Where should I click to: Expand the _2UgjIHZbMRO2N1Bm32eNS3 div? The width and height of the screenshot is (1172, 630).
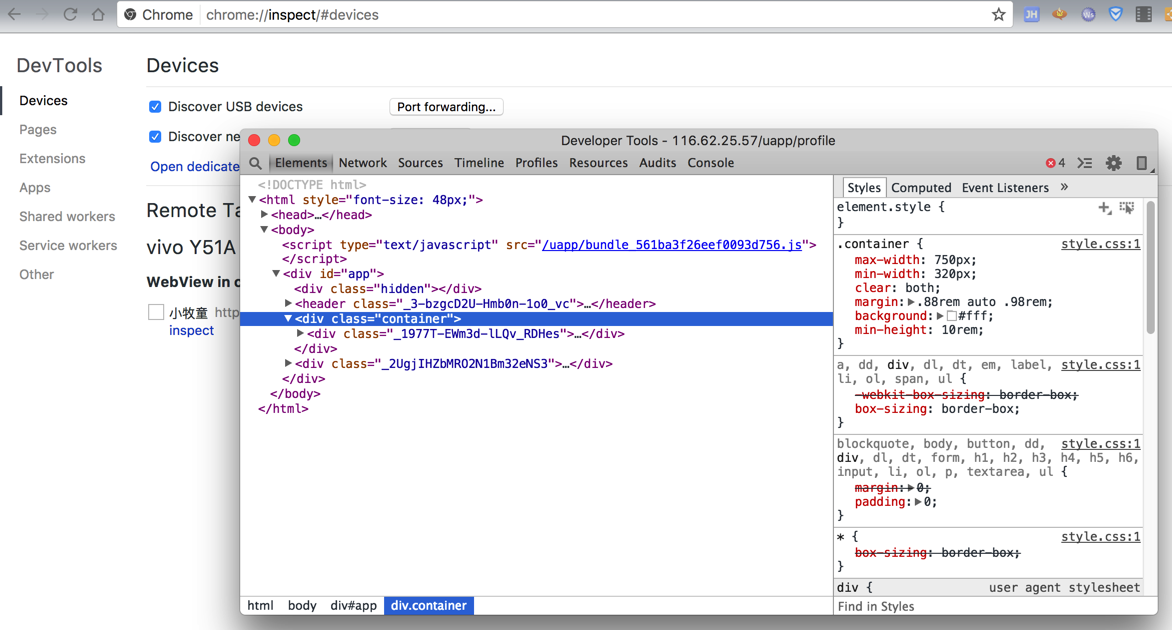tap(288, 363)
